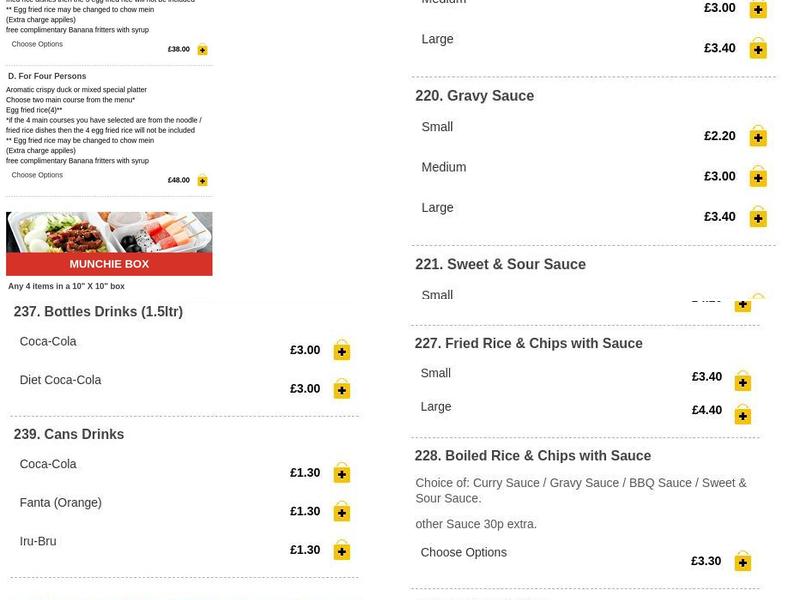Image resolution: width=800 pixels, height=600 pixels.
Task: Select the 220. Gravy Sauce heading
Action: (474, 96)
